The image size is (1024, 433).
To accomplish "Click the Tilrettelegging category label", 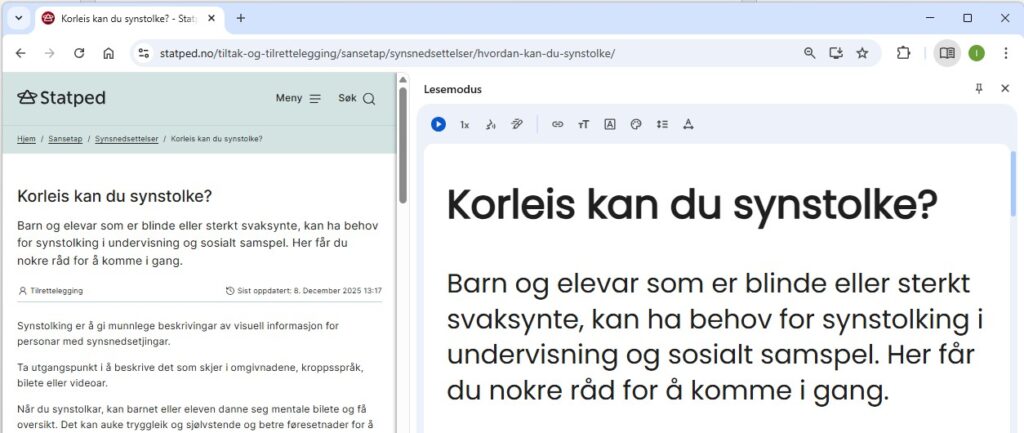I will [51, 291].
